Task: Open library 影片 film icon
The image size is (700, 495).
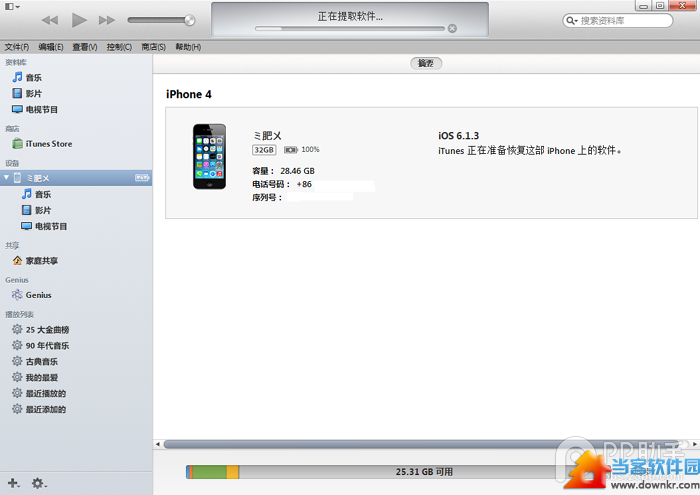Action: pos(17,93)
